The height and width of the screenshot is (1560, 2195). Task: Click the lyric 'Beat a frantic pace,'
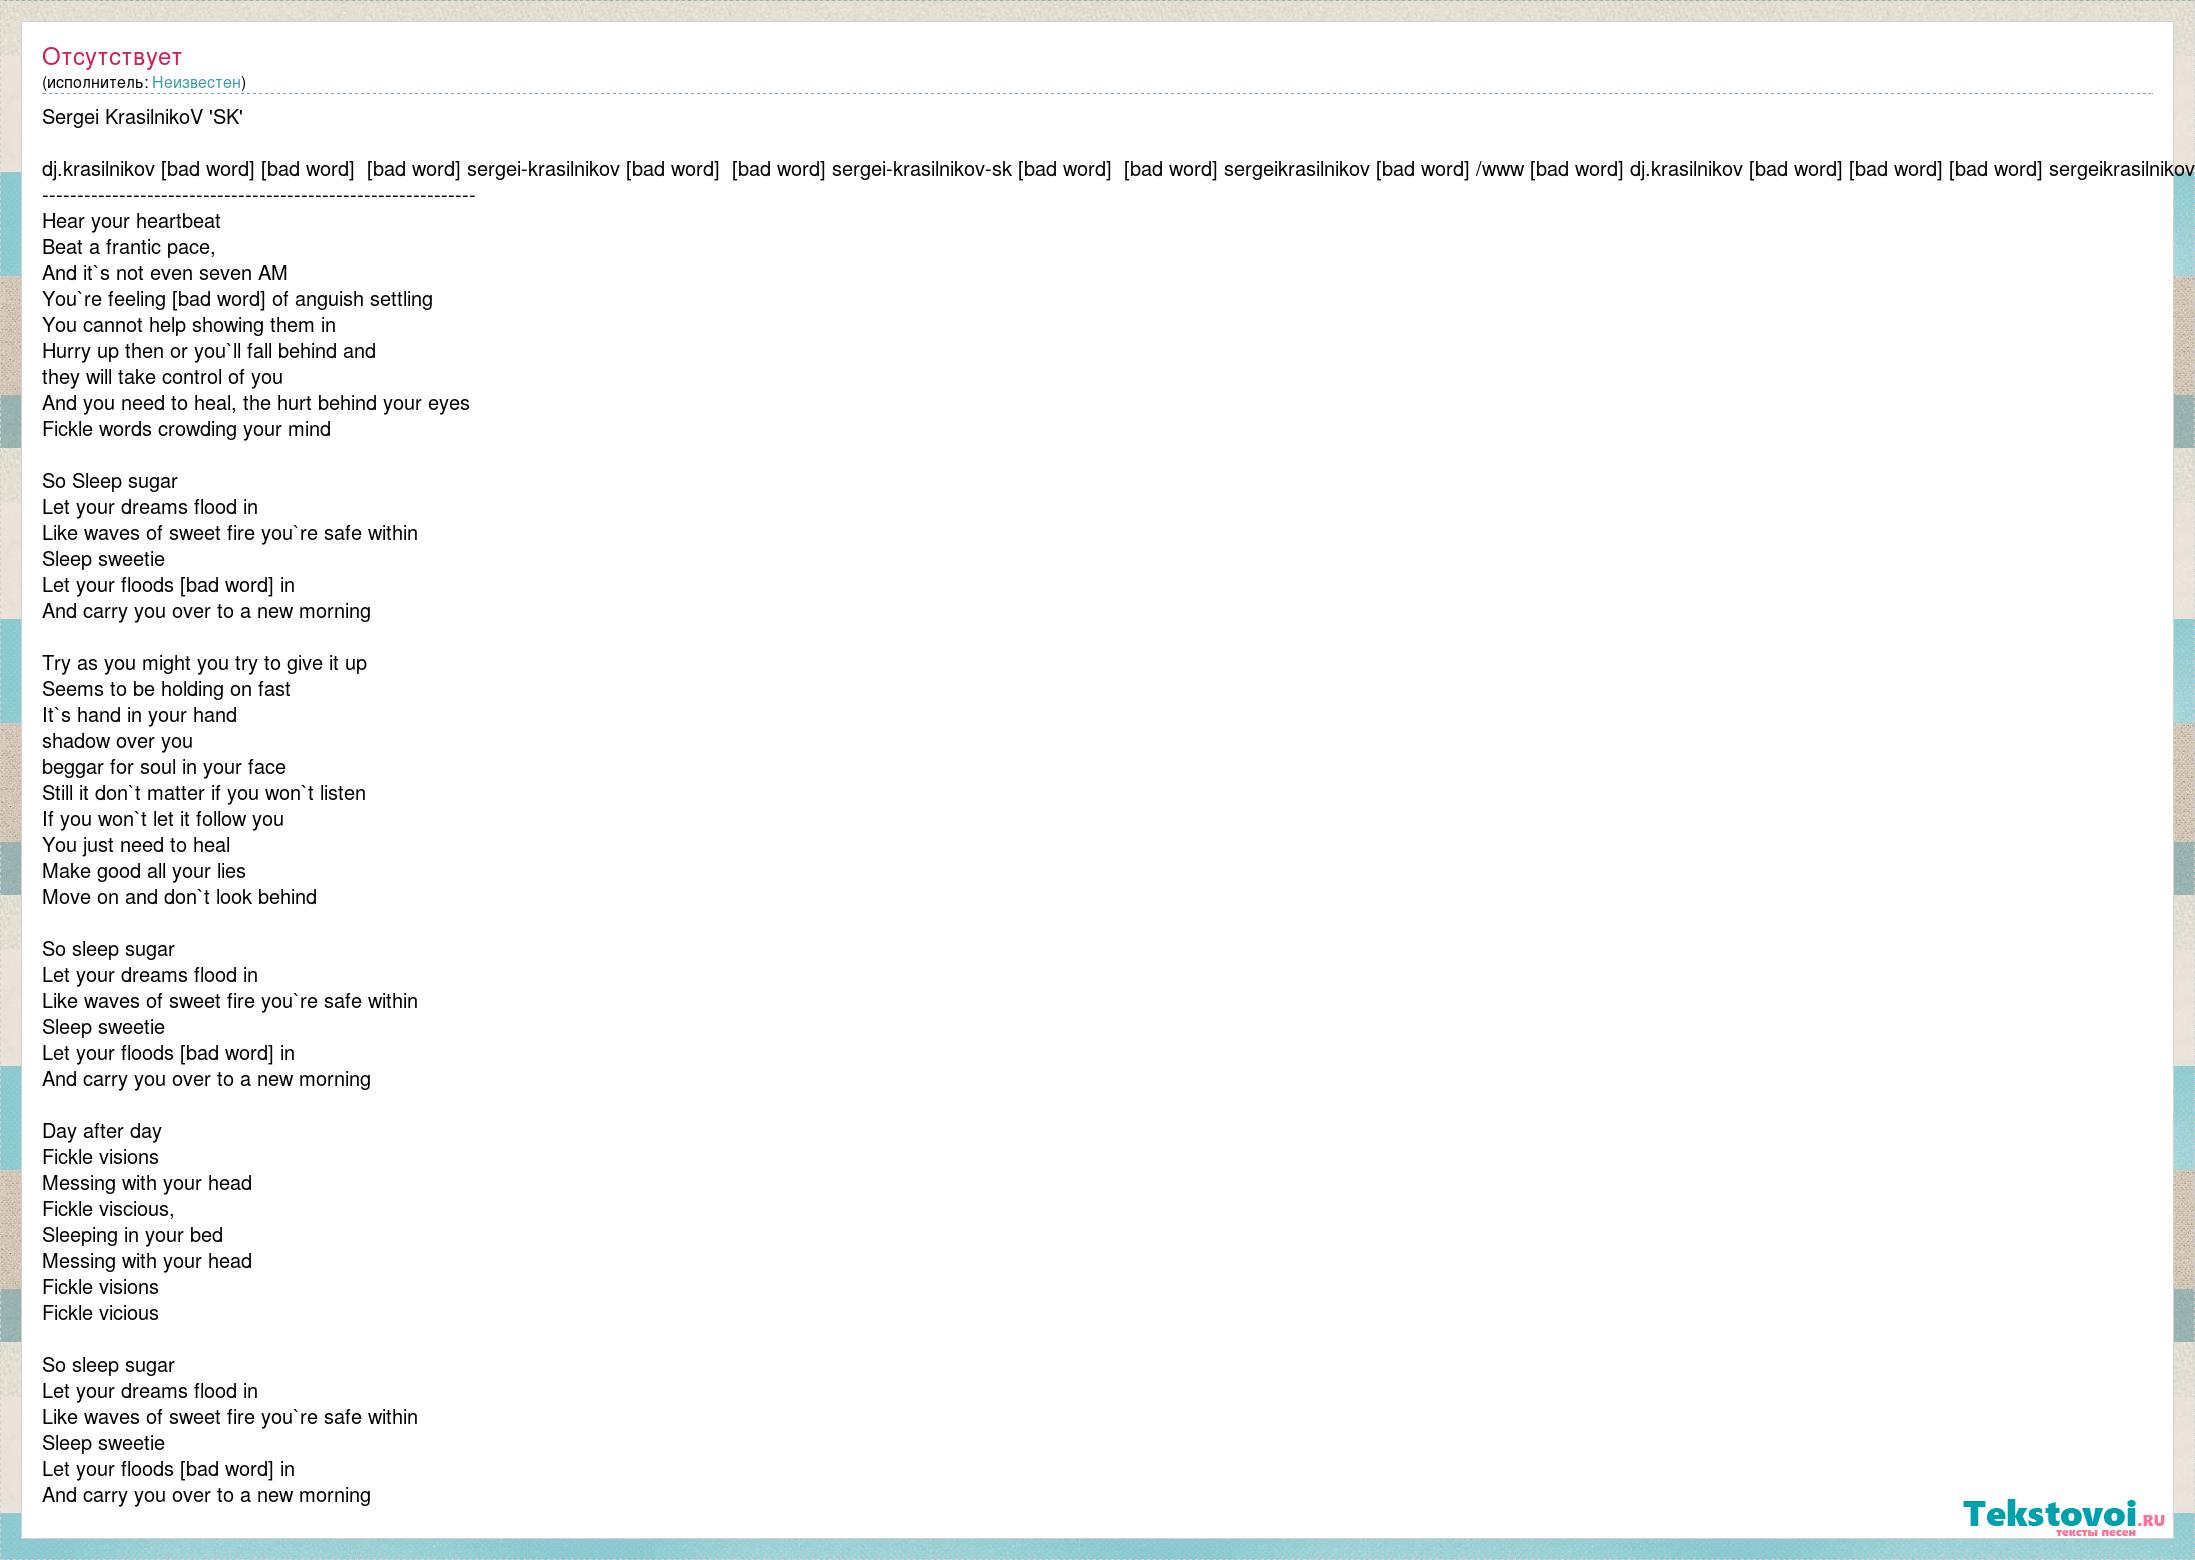tap(129, 247)
